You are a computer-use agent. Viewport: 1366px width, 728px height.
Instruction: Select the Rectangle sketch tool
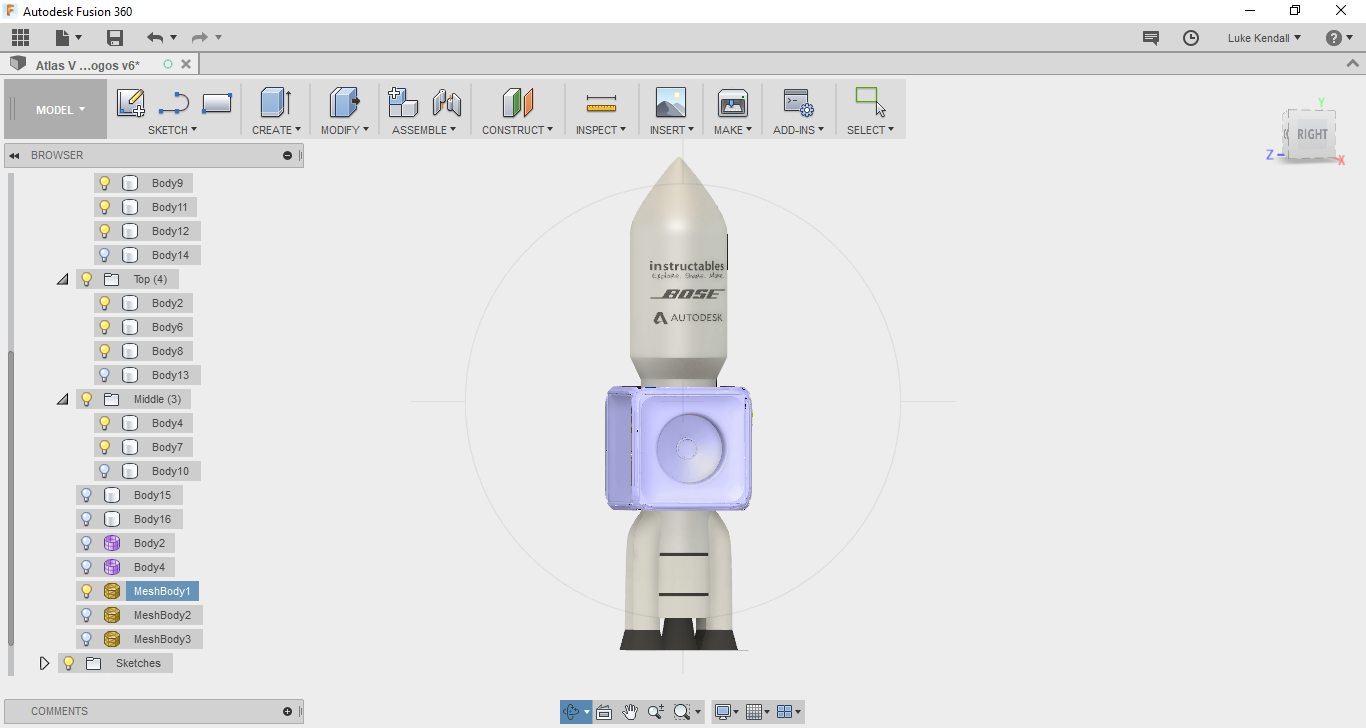coord(217,103)
